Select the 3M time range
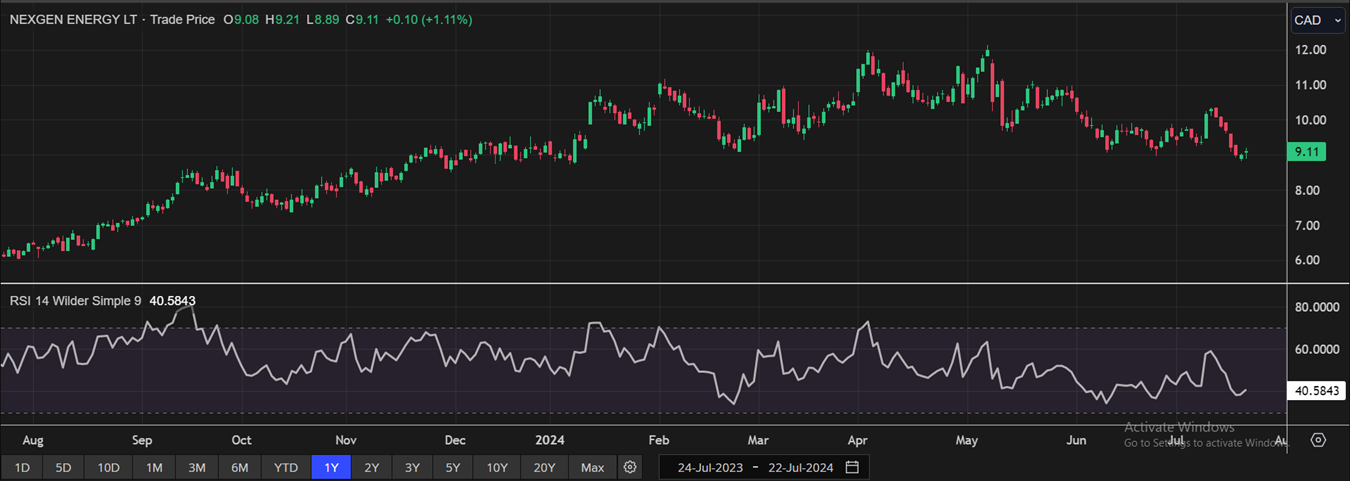Viewport: 1350px width, 481px height. pyautogui.click(x=197, y=467)
